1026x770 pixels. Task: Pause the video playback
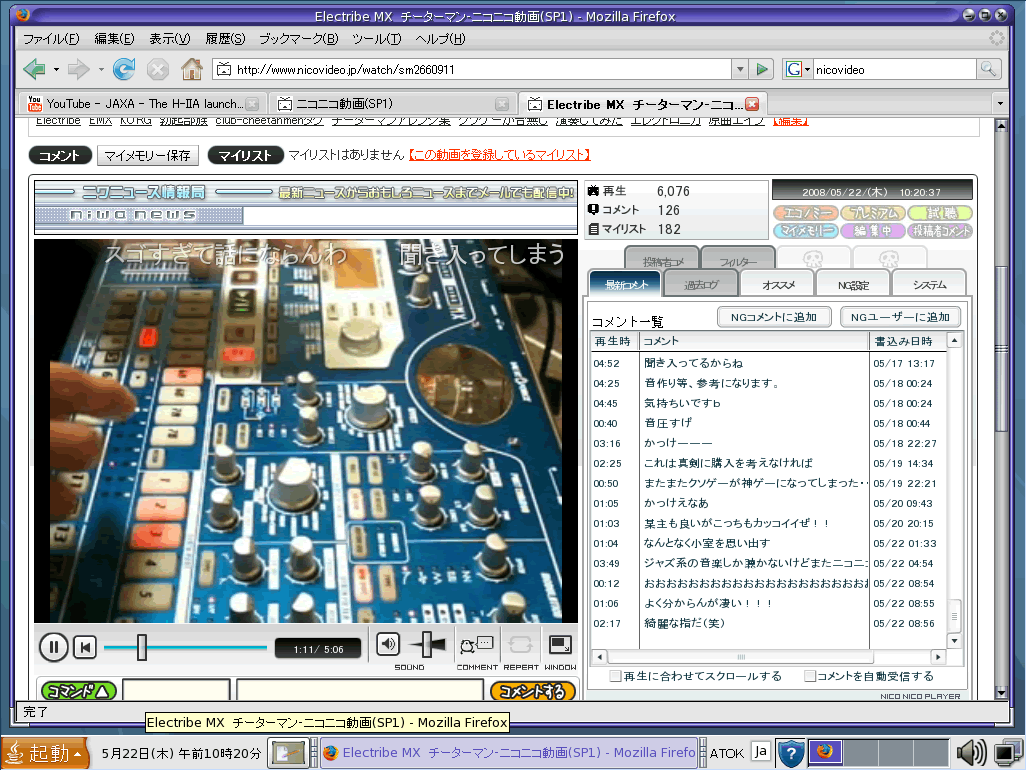click(x=54, y=647)
